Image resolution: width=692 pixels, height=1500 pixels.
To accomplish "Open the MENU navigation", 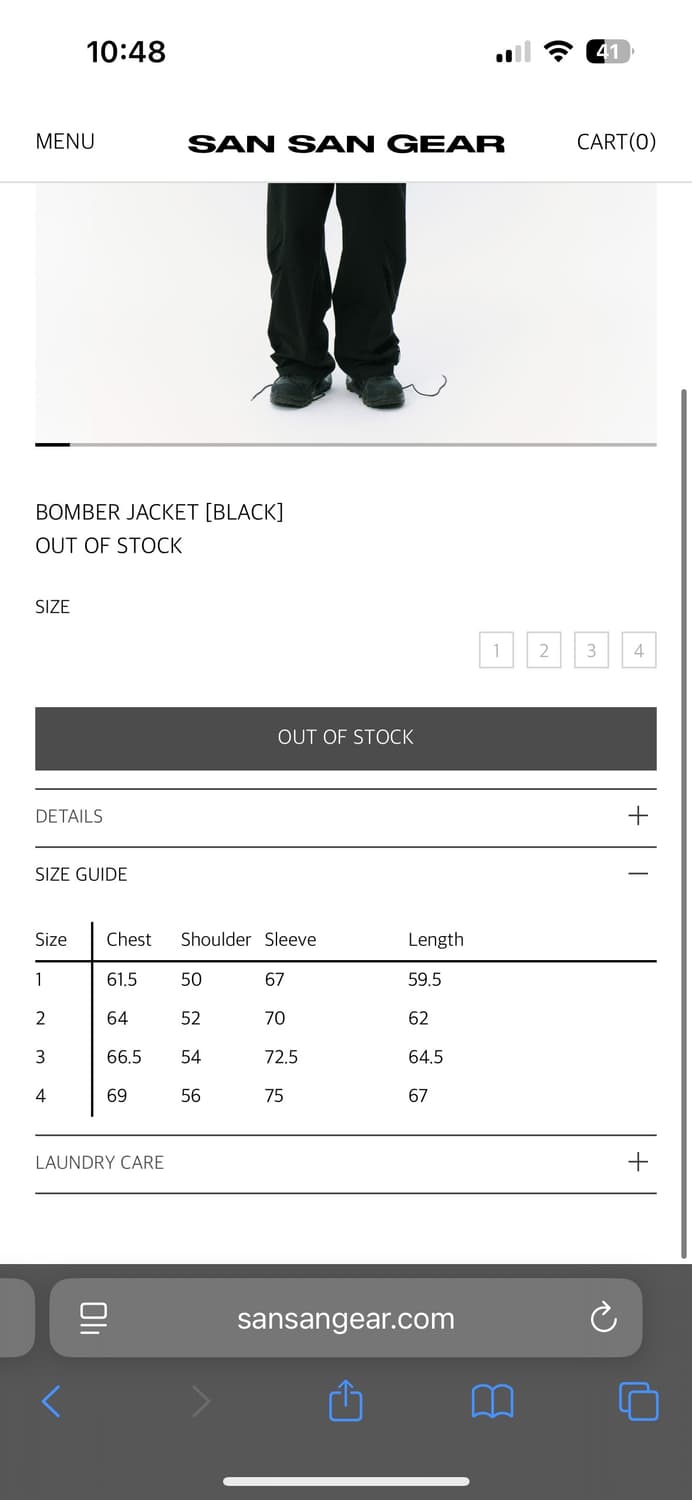I will 65,142.
